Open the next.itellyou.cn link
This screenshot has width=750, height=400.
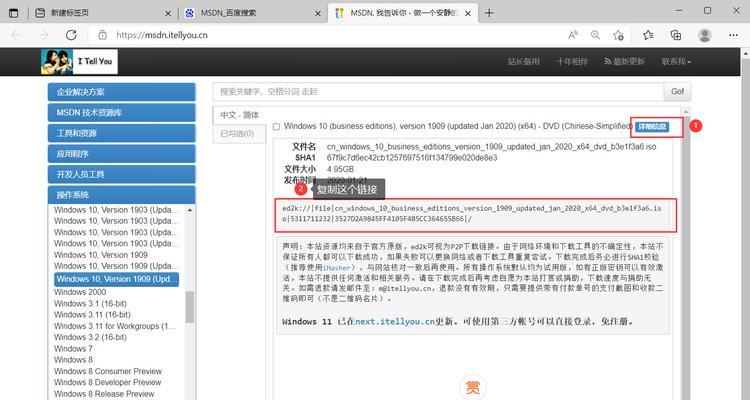tap(395, 322)
